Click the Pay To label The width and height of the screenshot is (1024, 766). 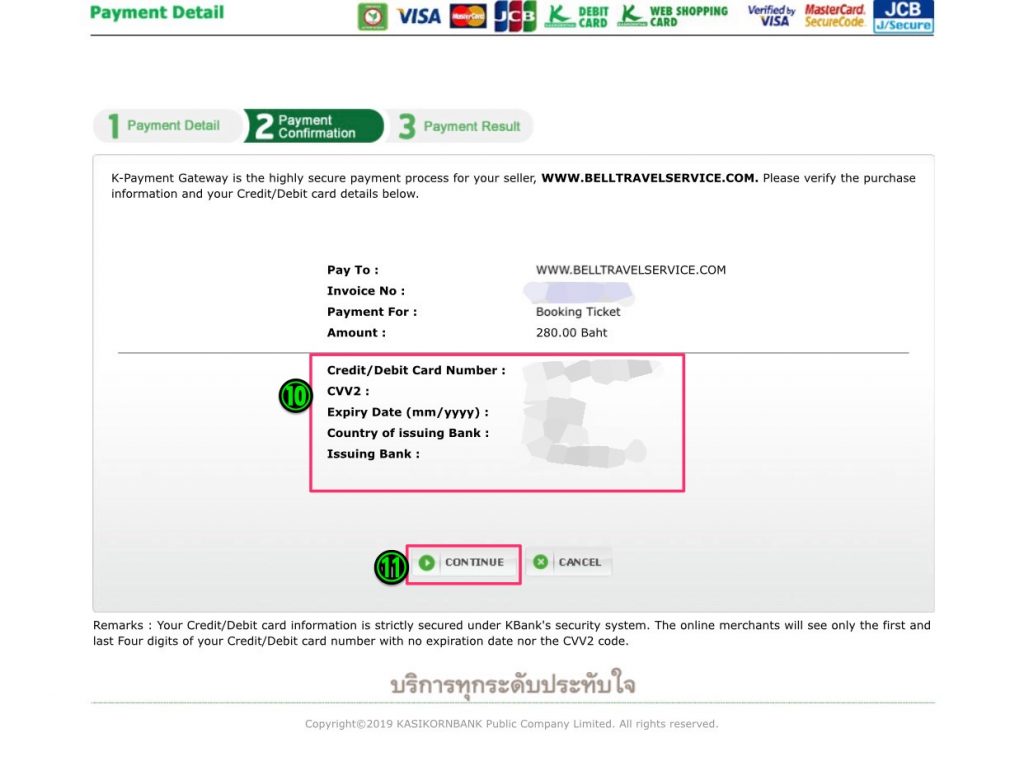353,270
